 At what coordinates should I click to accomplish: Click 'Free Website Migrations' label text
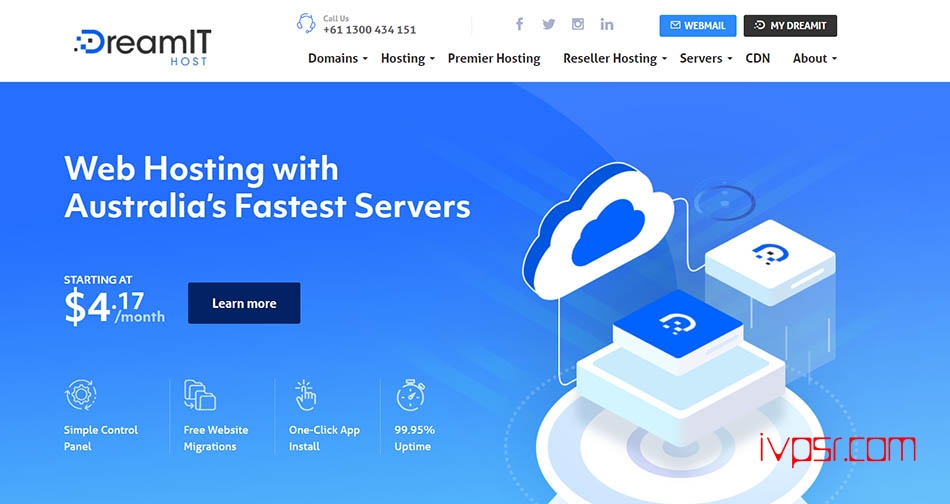(x=216, y=438)
